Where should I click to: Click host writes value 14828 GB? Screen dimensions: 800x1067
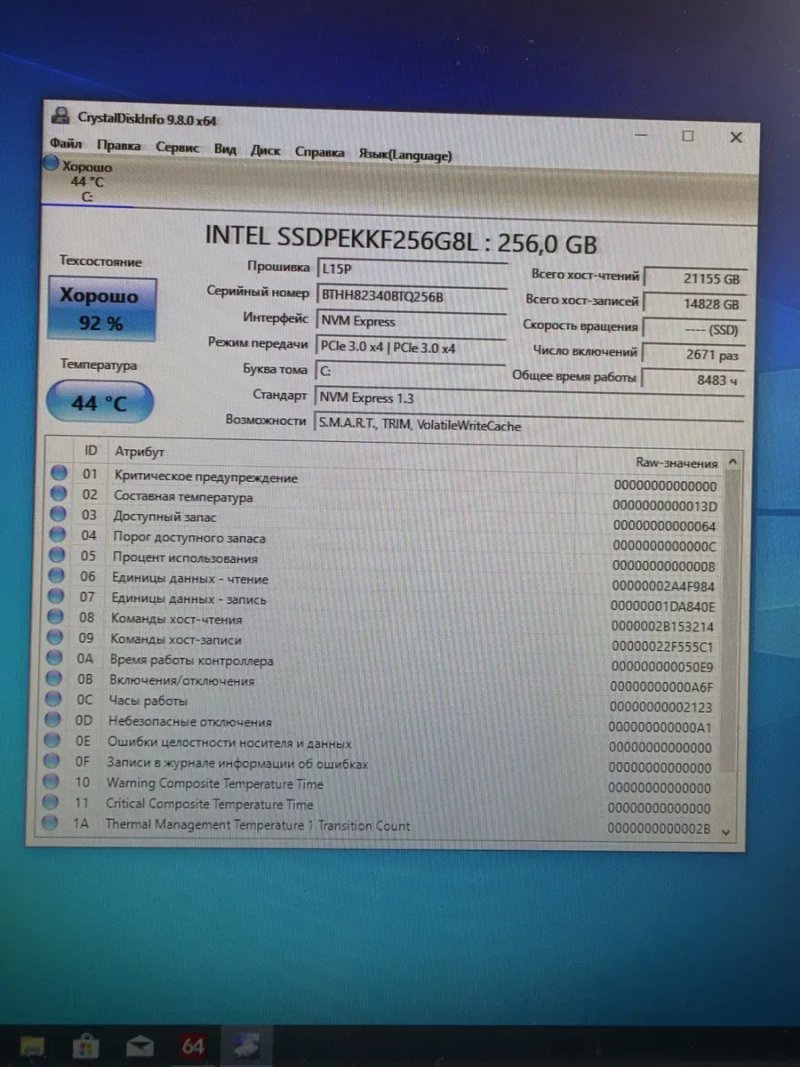695,304
